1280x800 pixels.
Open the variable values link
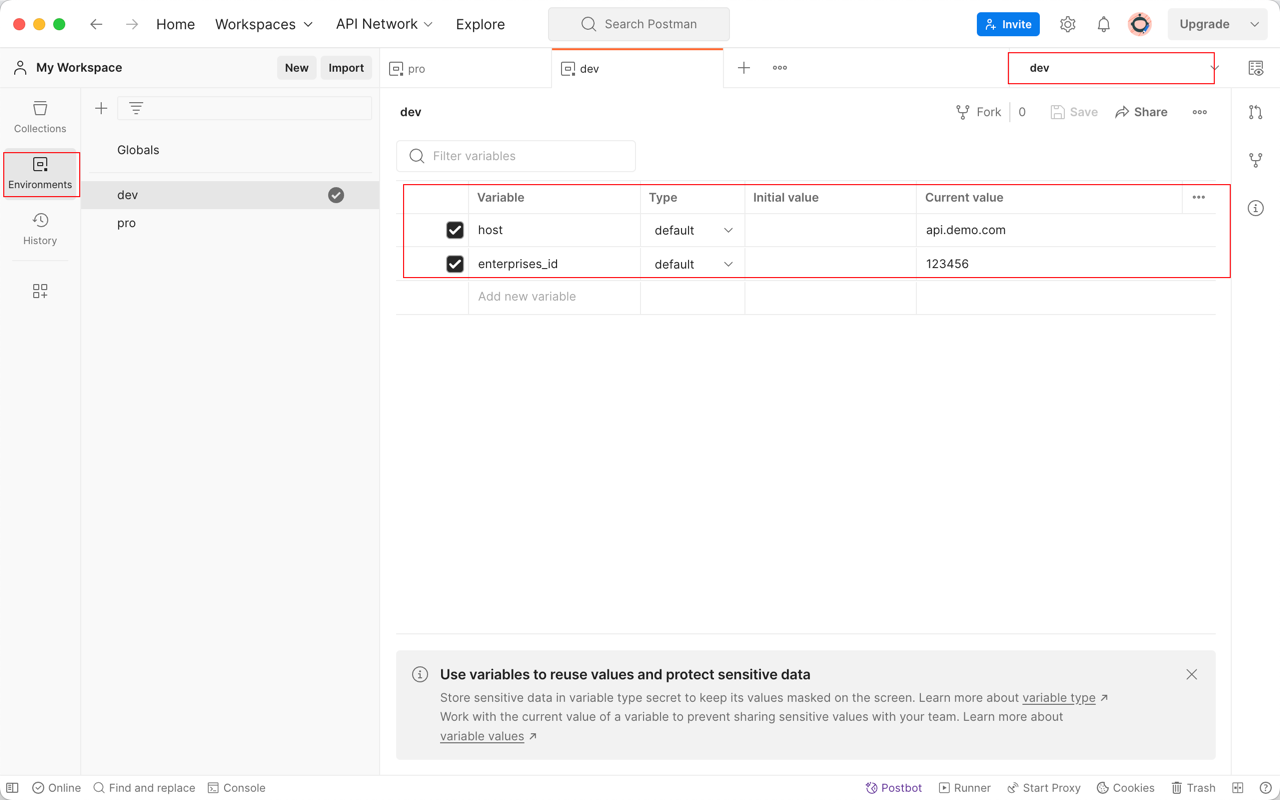click(x=482, y=736)
